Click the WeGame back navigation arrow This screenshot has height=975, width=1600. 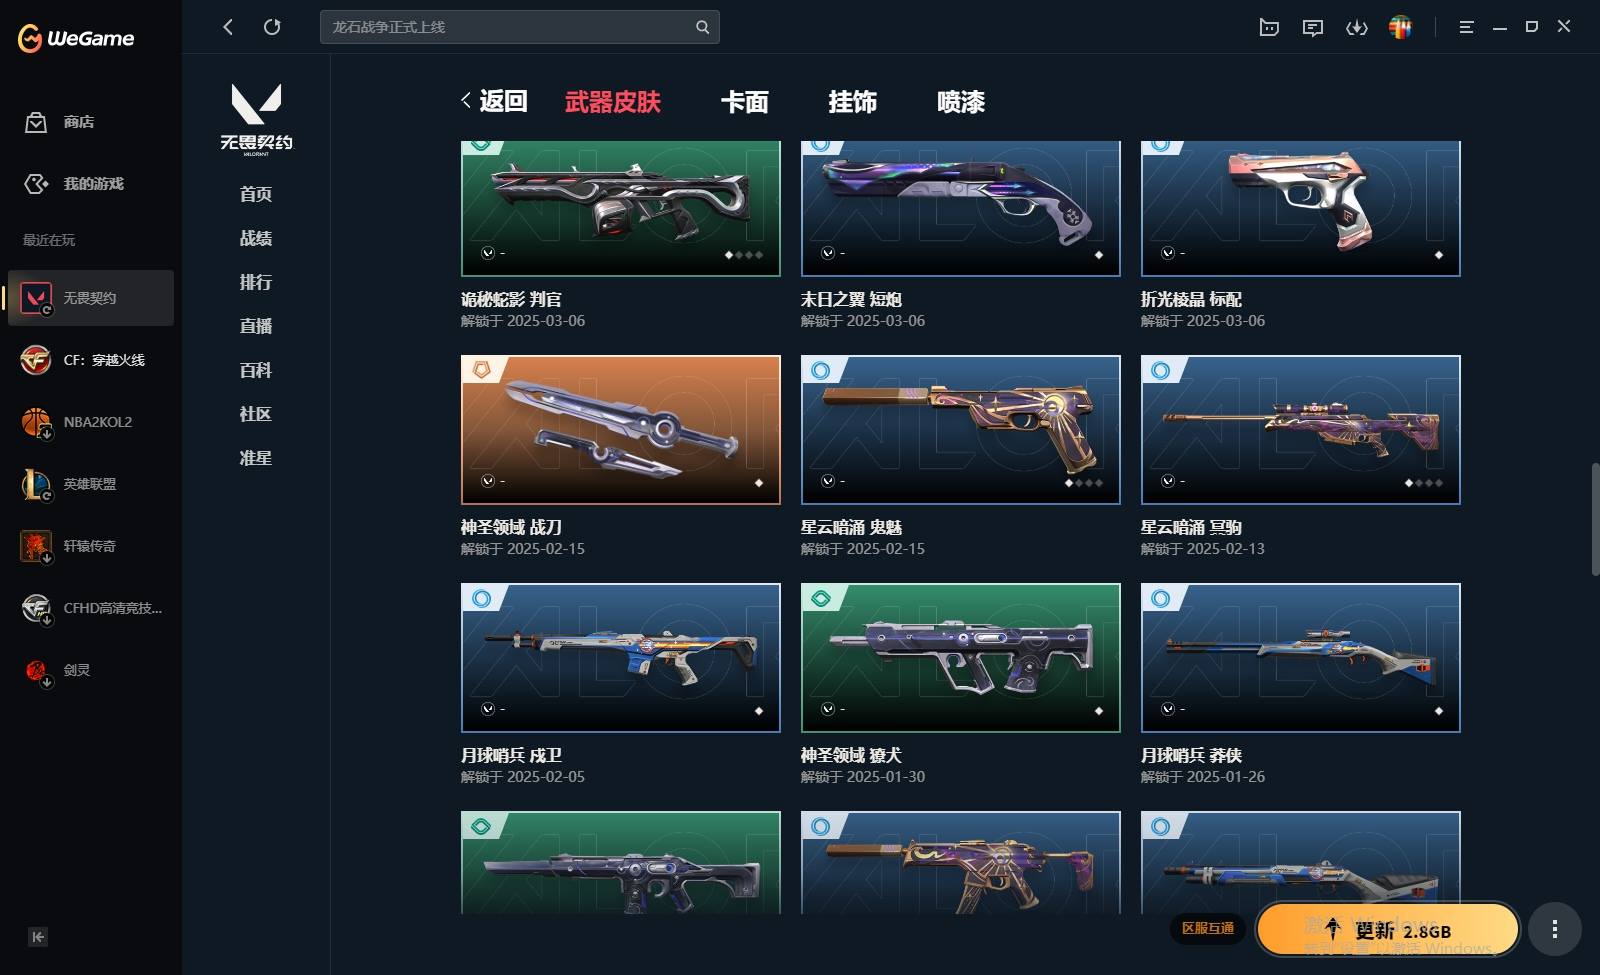tap(228, 27)
